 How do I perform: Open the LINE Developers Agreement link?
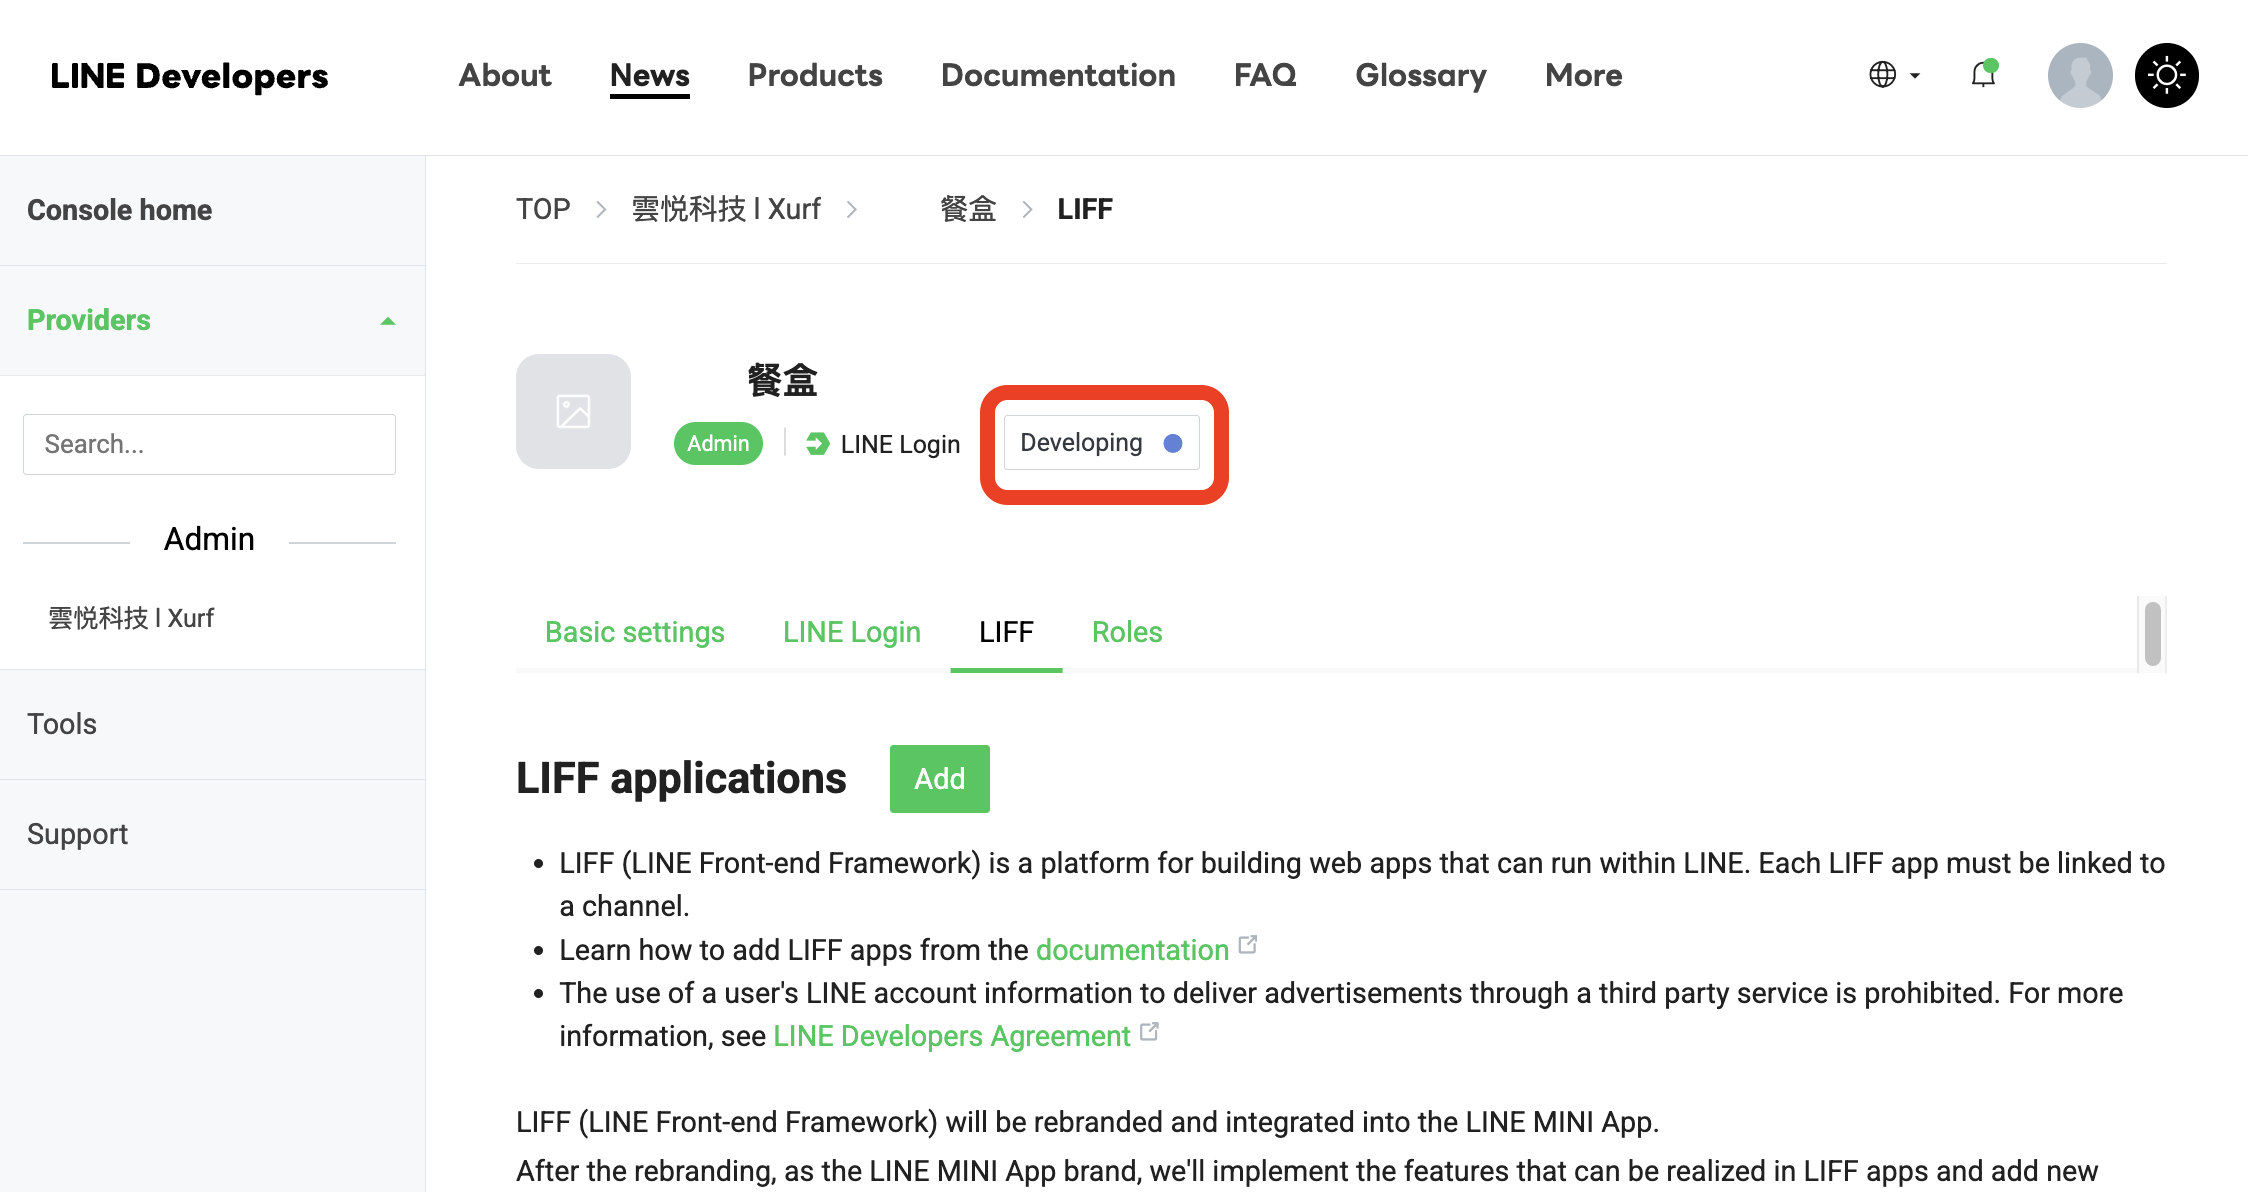click(952, 1036)
